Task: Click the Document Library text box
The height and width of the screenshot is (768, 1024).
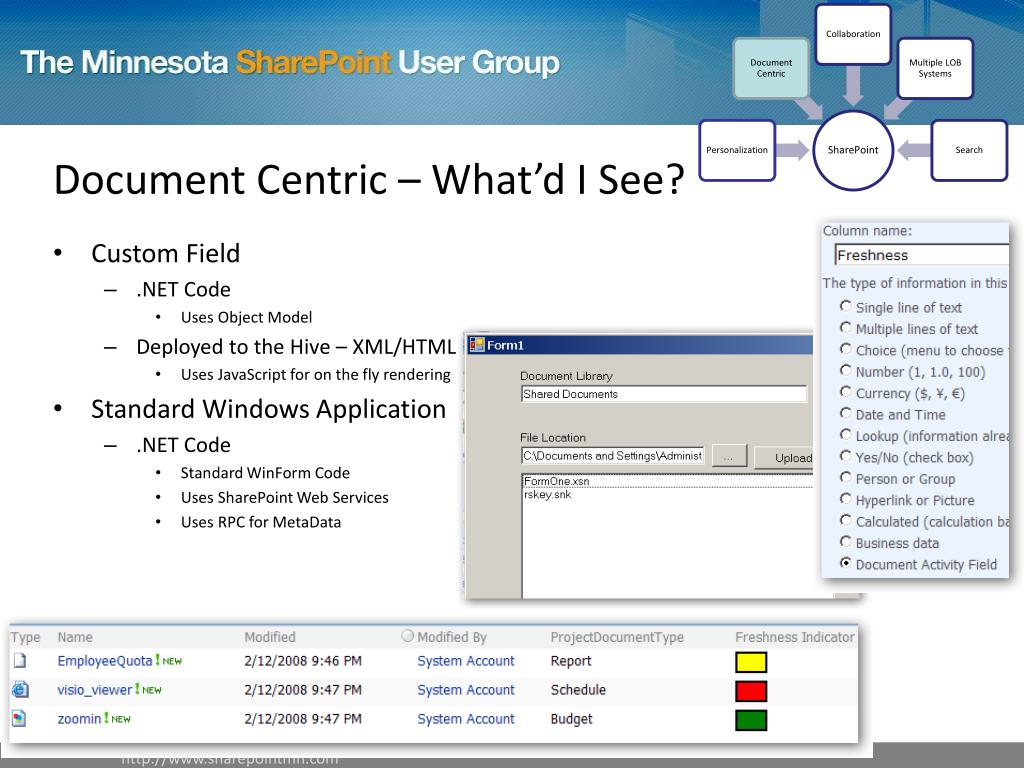Action: [664, 394]
